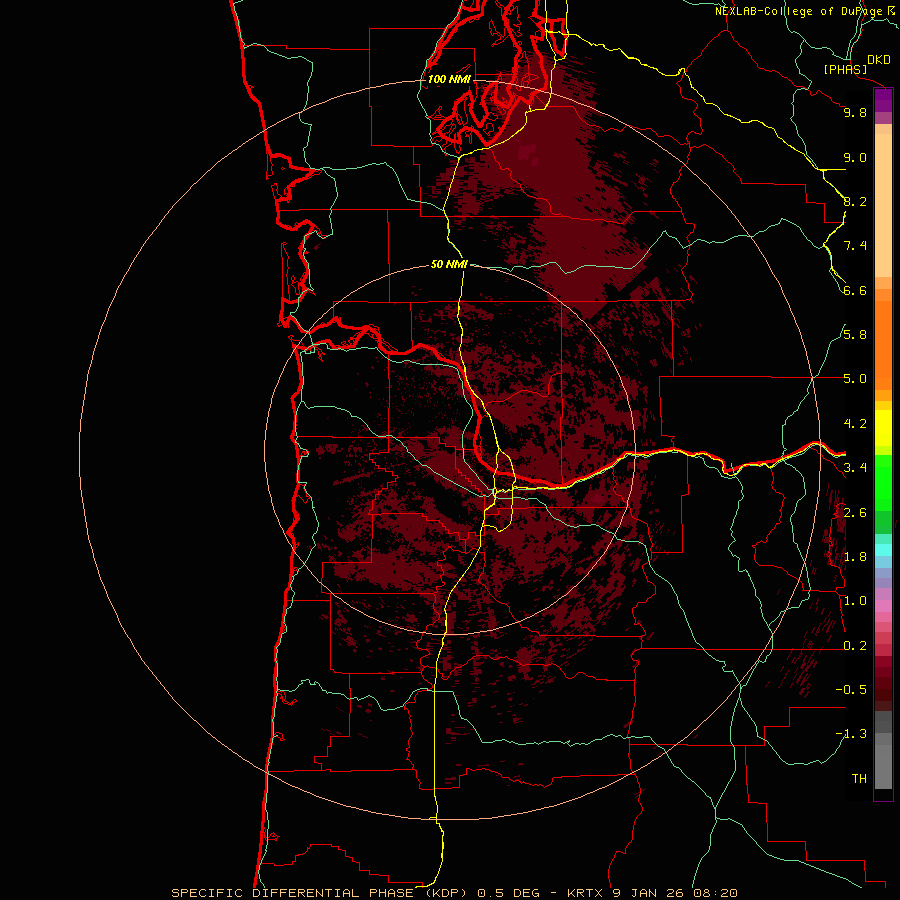Viewport: 900px width, 900px height.
Task: Click the 5.8 value on the scale
Action: click(x=855, y=335)
